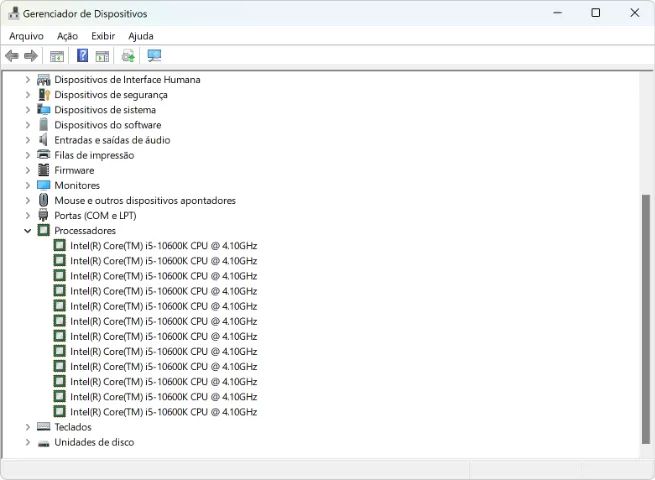Minimize the Gerenciador de Dispositivos window
Viewport: 655px width, 480px height.
557,13
